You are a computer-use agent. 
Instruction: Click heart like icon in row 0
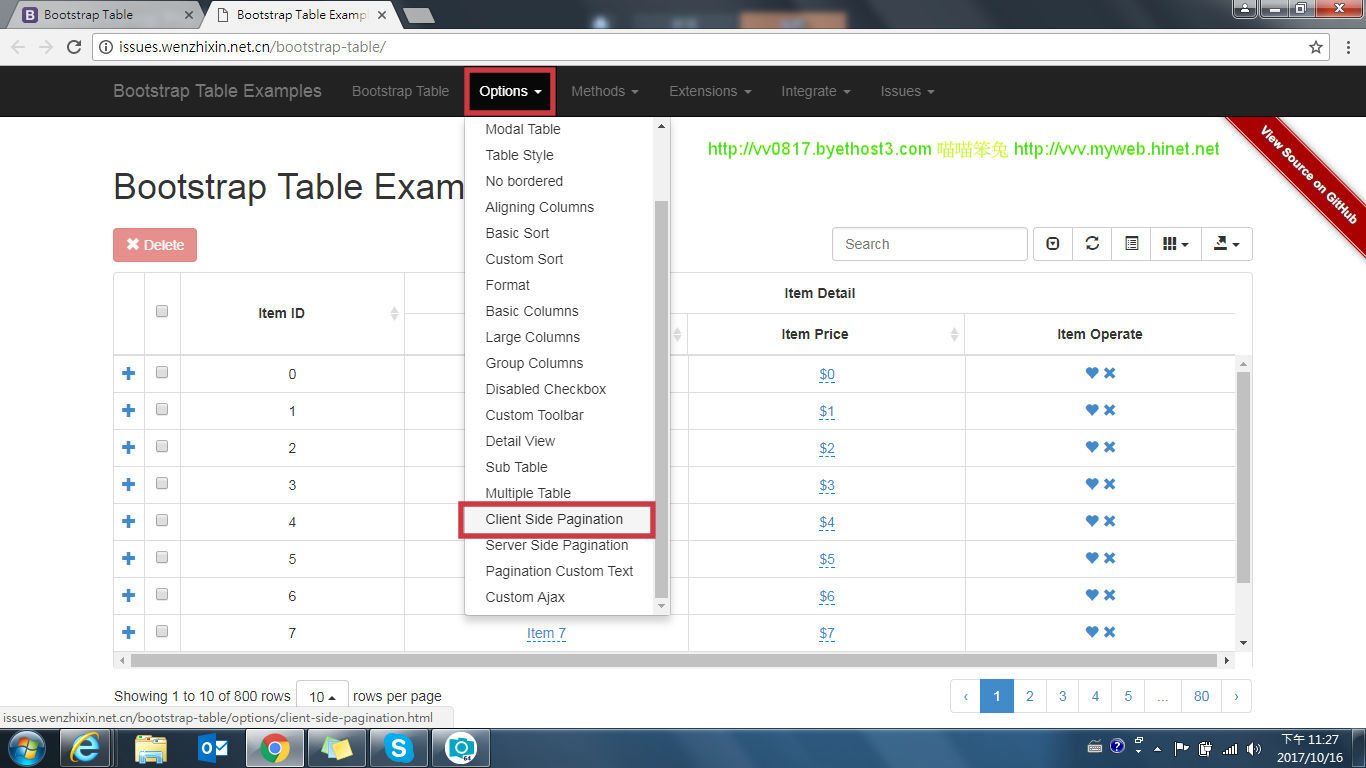click(1092, 373)
